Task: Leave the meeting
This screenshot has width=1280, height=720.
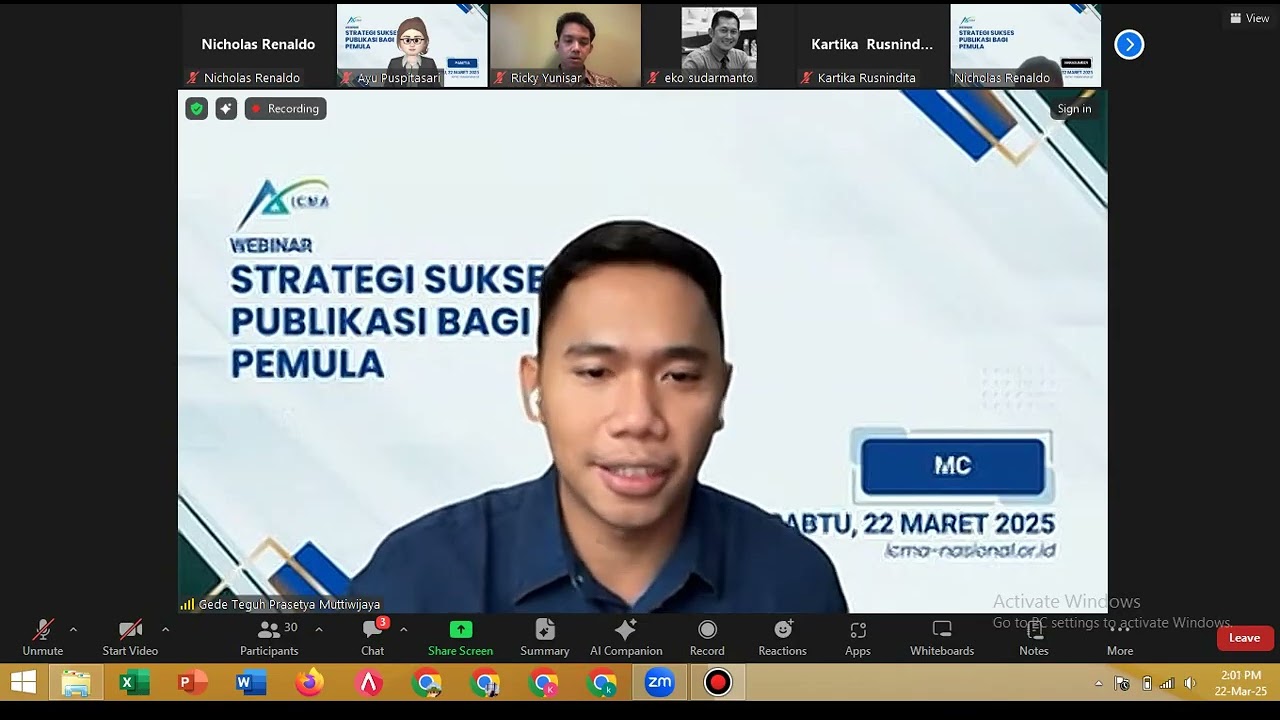Action: [1245, 638]
